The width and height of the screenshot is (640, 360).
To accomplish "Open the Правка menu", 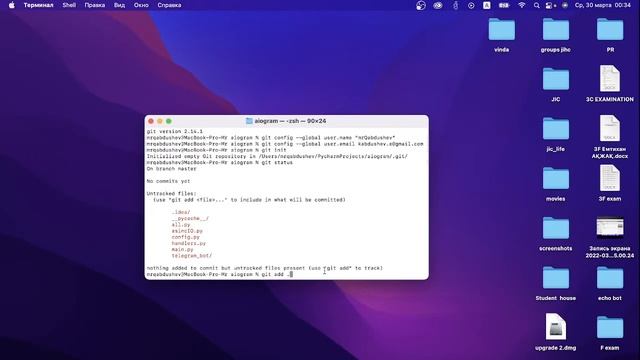I will [95, 5].
